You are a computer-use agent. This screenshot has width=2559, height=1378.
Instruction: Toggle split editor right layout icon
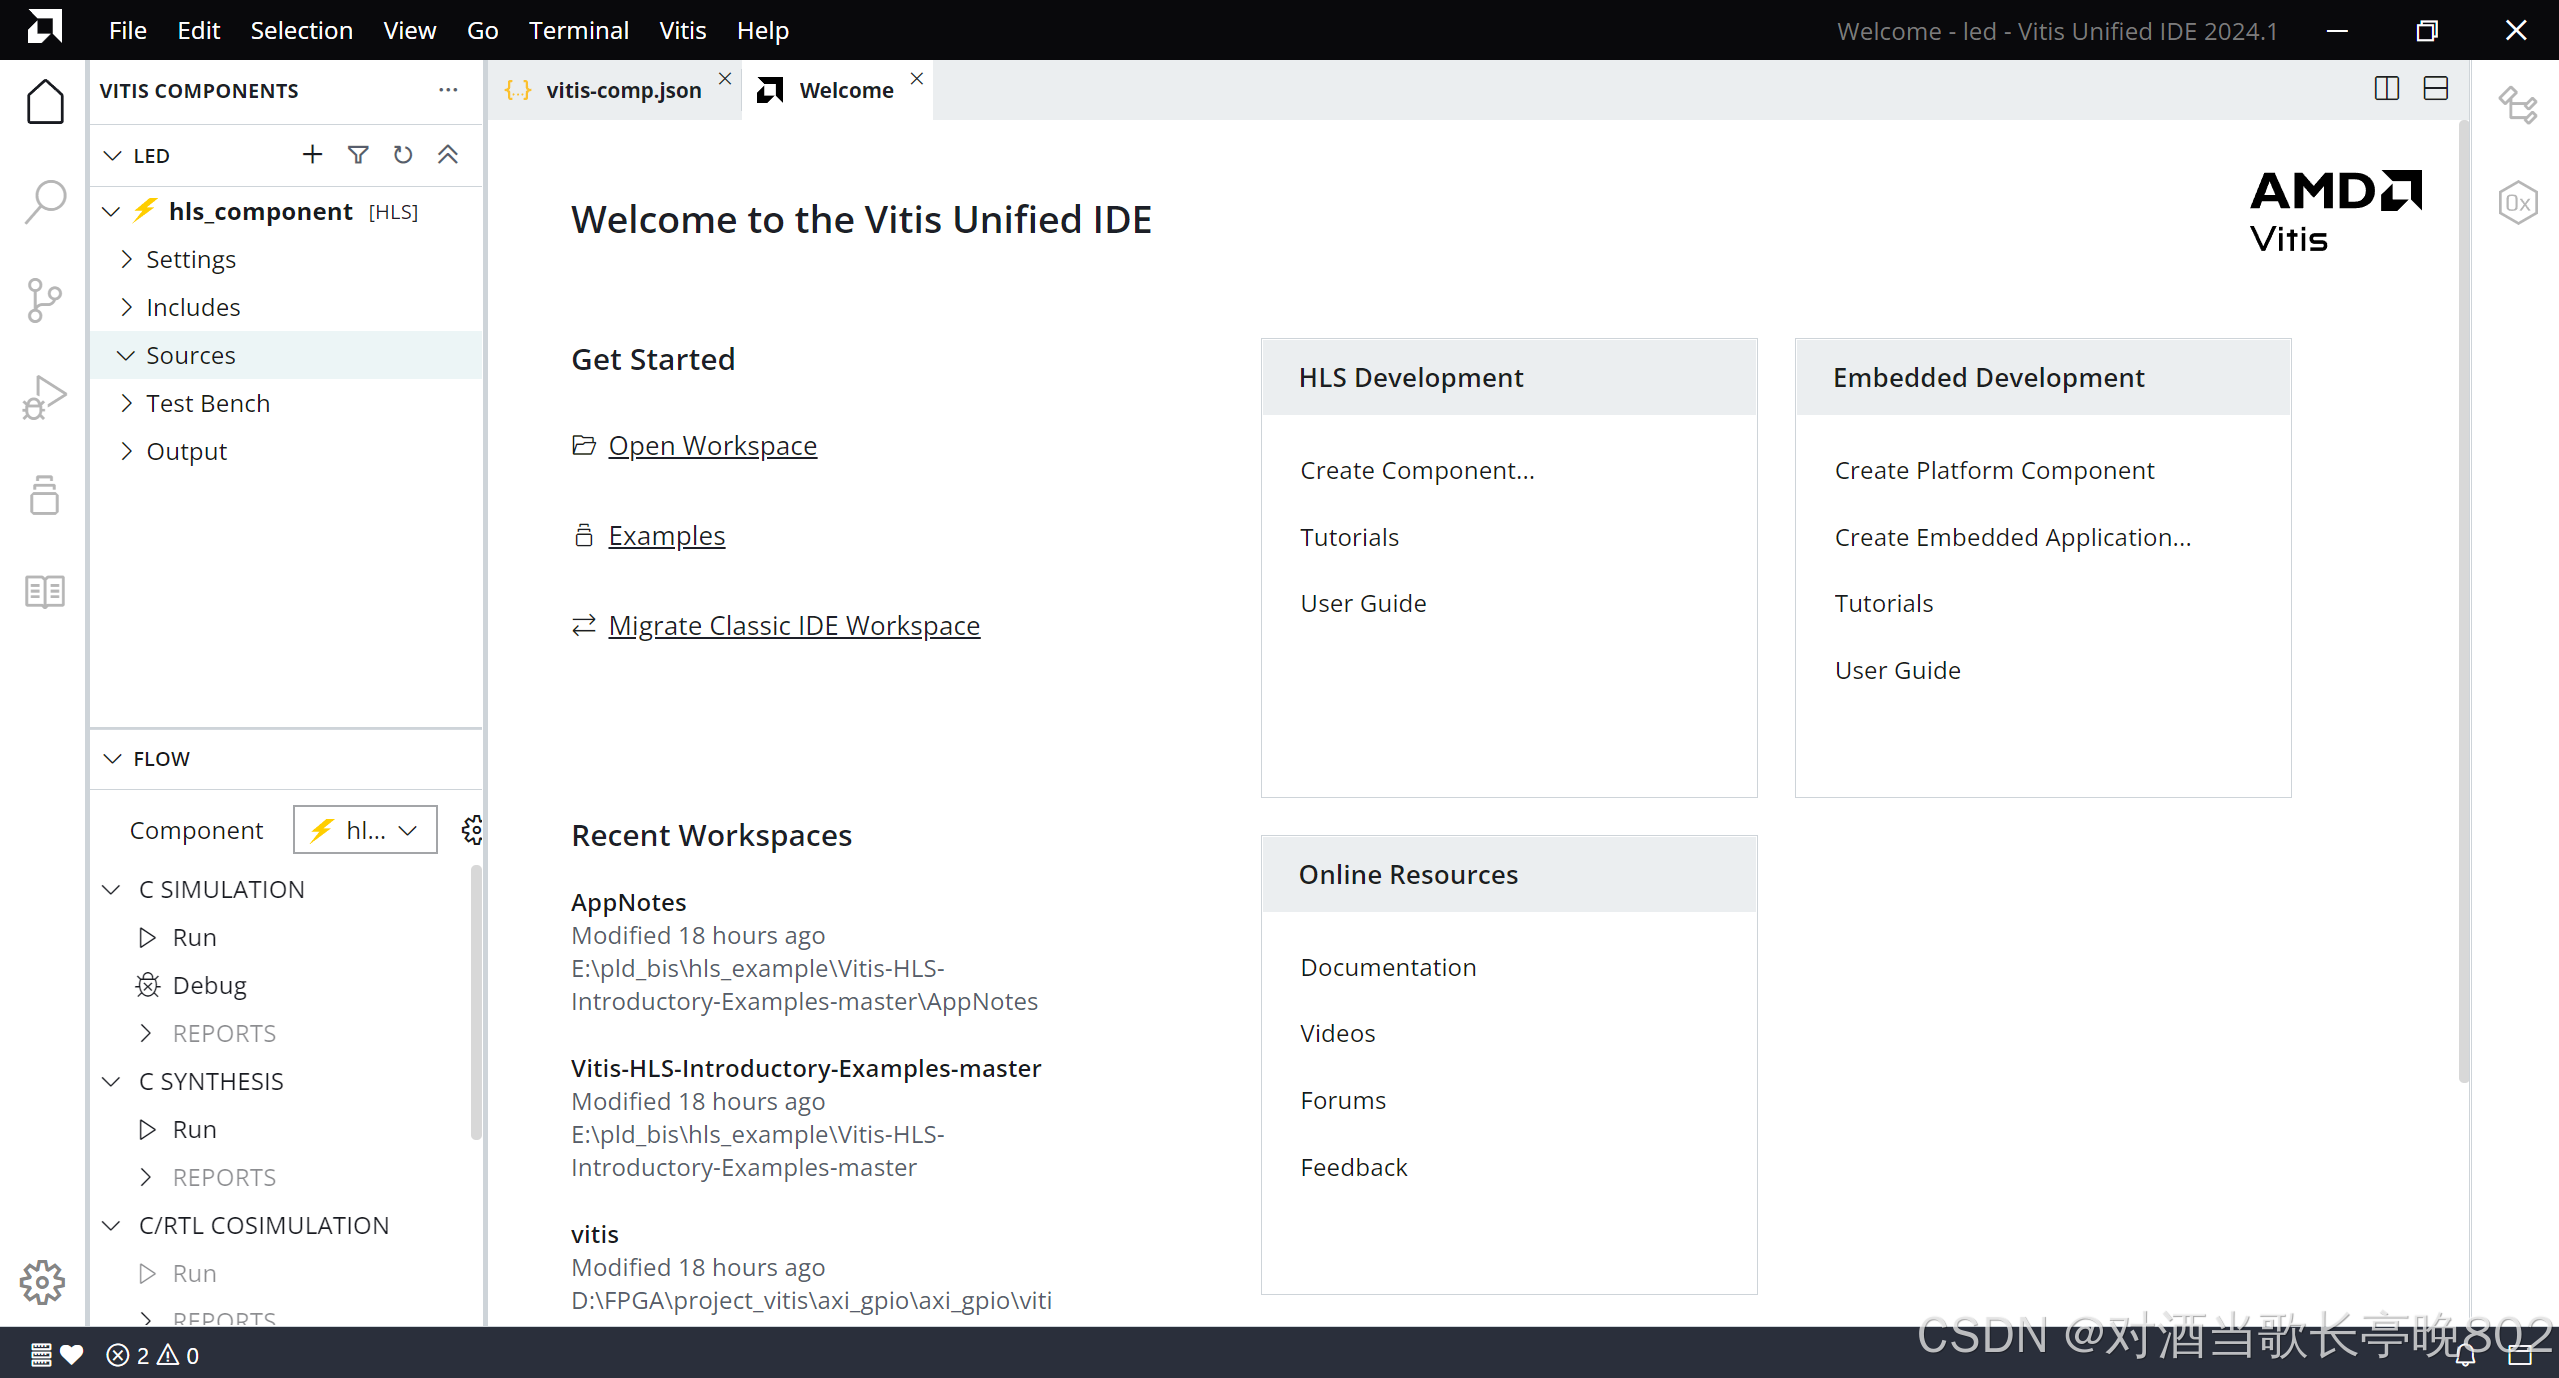pos(2386,89)
